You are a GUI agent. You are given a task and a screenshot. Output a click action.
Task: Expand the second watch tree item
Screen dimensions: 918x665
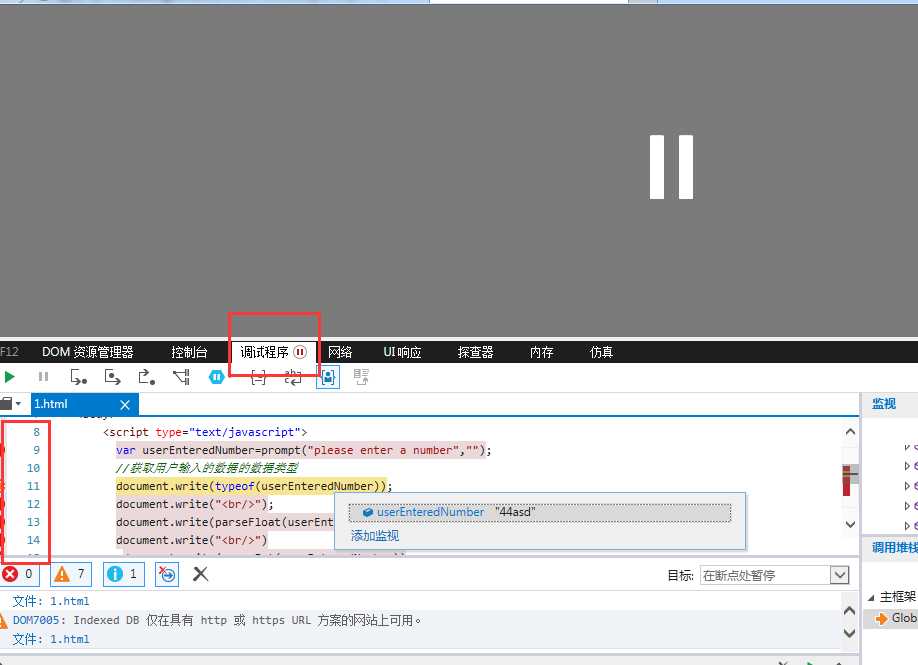click(x=907, y=466)
